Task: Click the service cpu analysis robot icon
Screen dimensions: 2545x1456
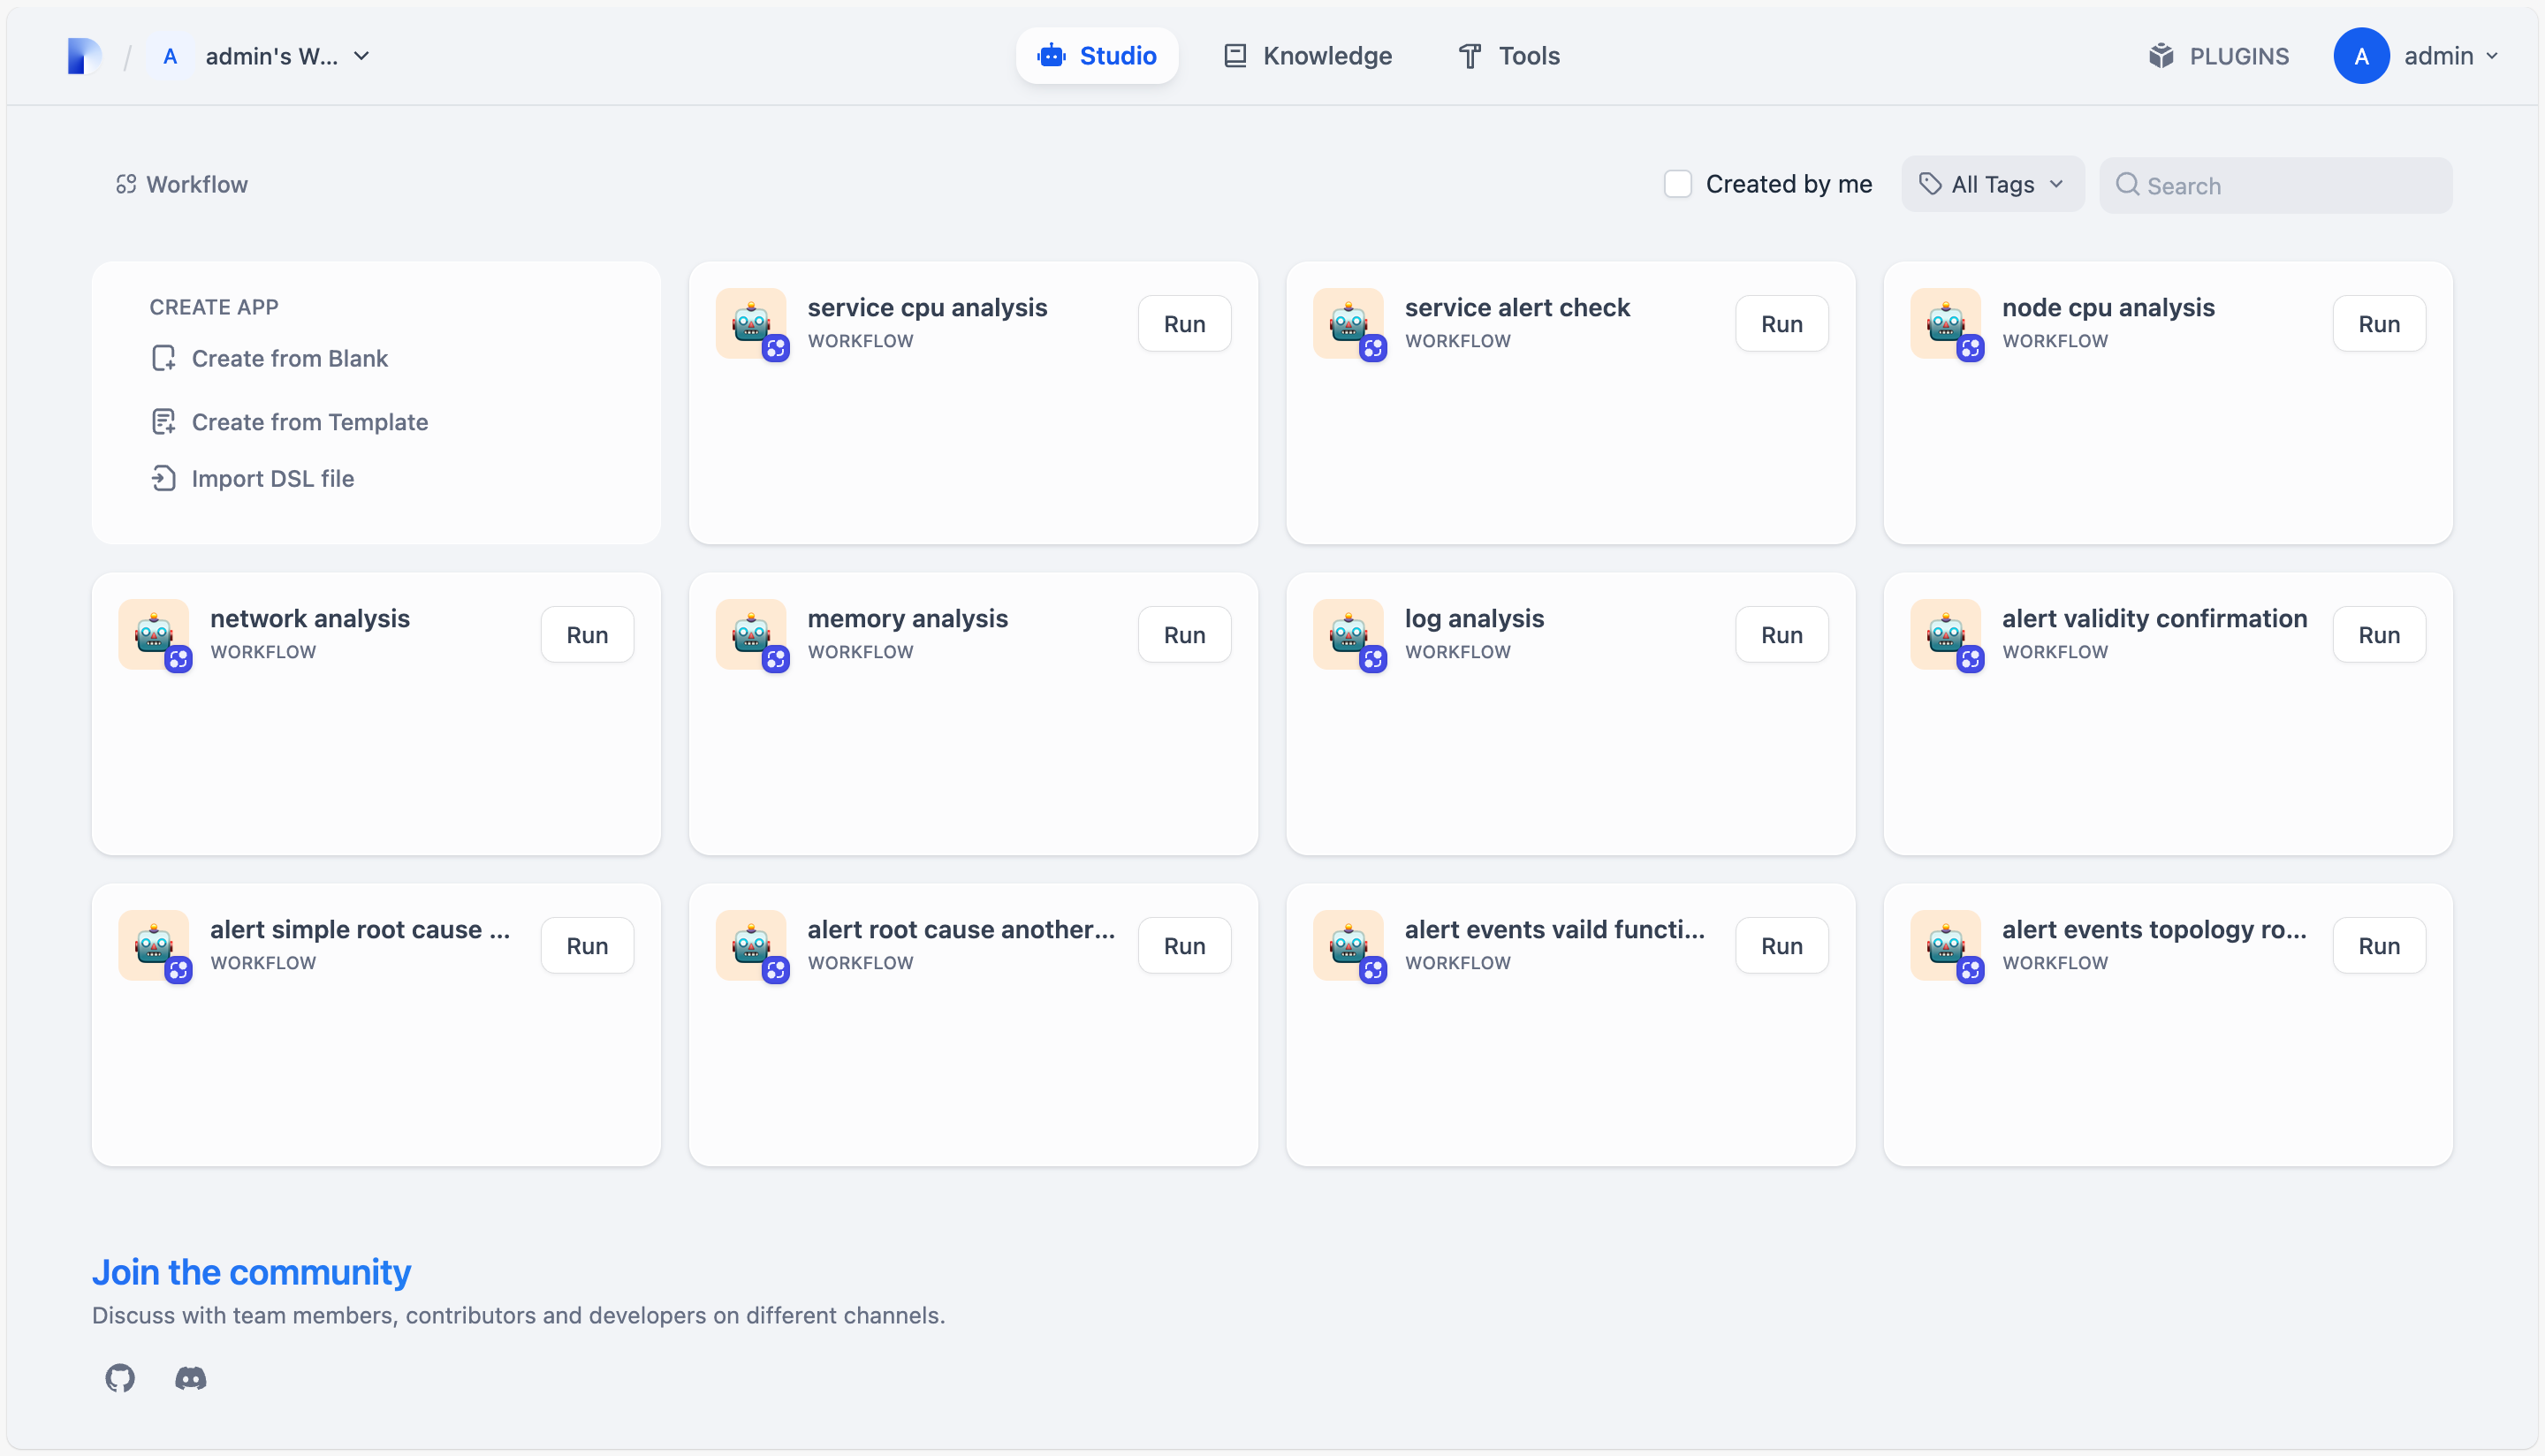Action: [751, 324]
